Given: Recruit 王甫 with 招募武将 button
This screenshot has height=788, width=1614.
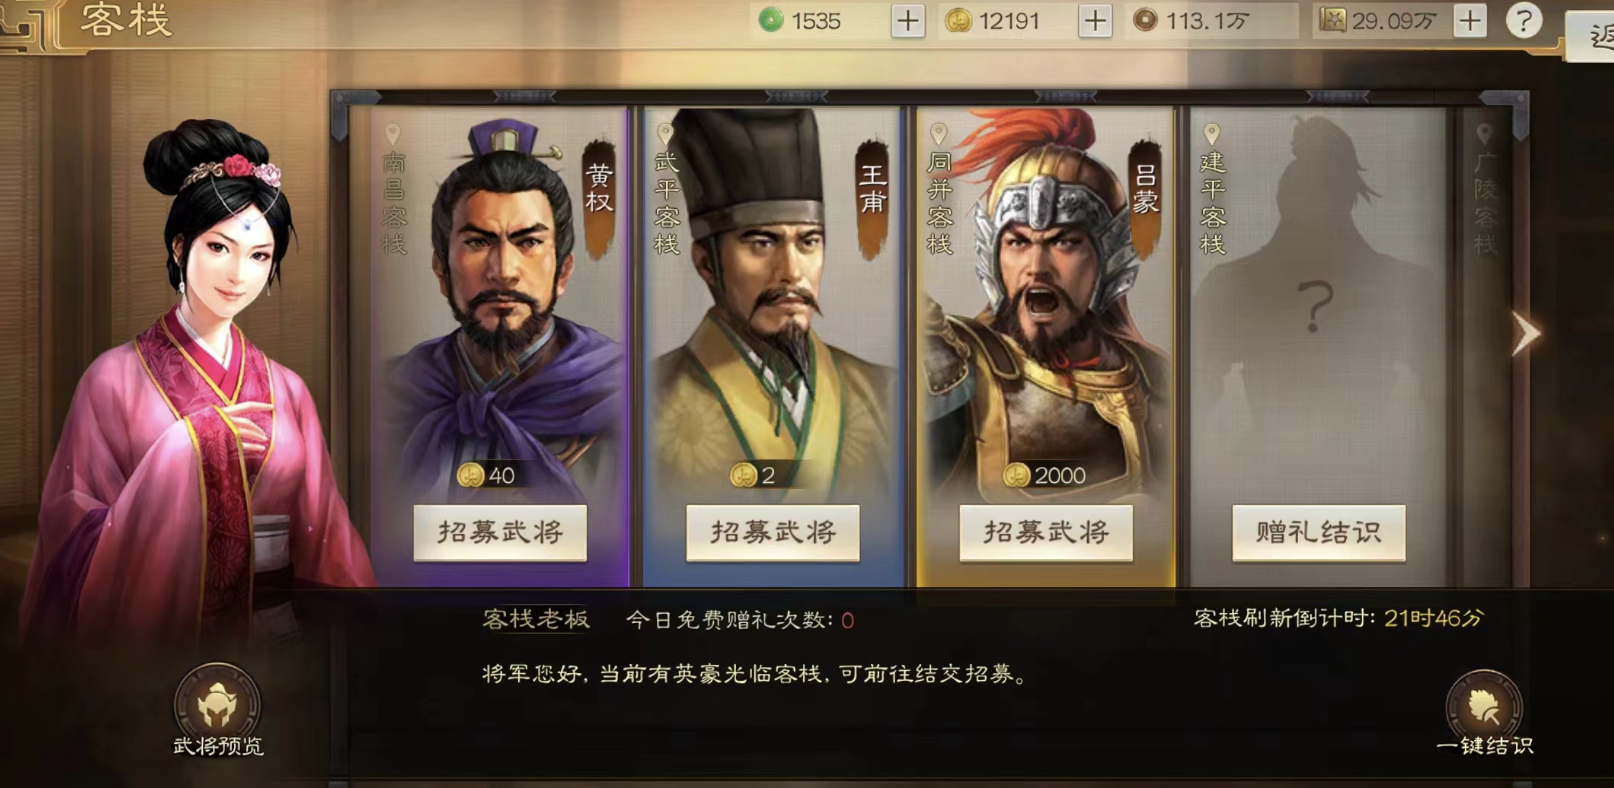Looking at the screenshot, I should point(773,533).
